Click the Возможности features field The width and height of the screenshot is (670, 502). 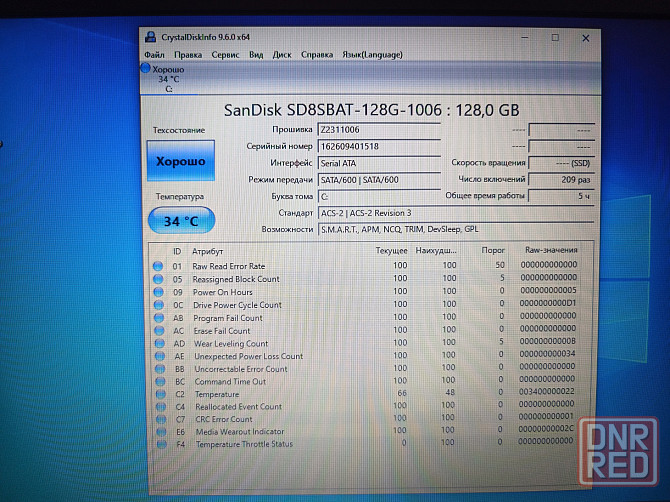(x=455, y=229)
